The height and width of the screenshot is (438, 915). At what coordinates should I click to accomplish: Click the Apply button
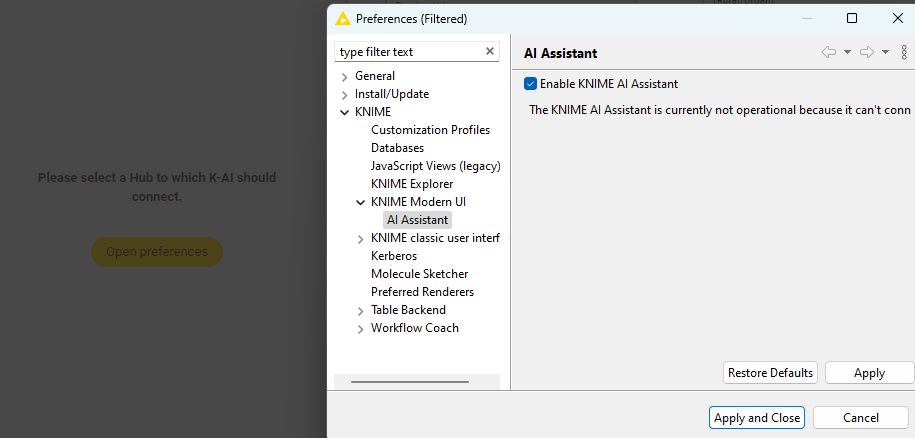[x=869, y=373]
